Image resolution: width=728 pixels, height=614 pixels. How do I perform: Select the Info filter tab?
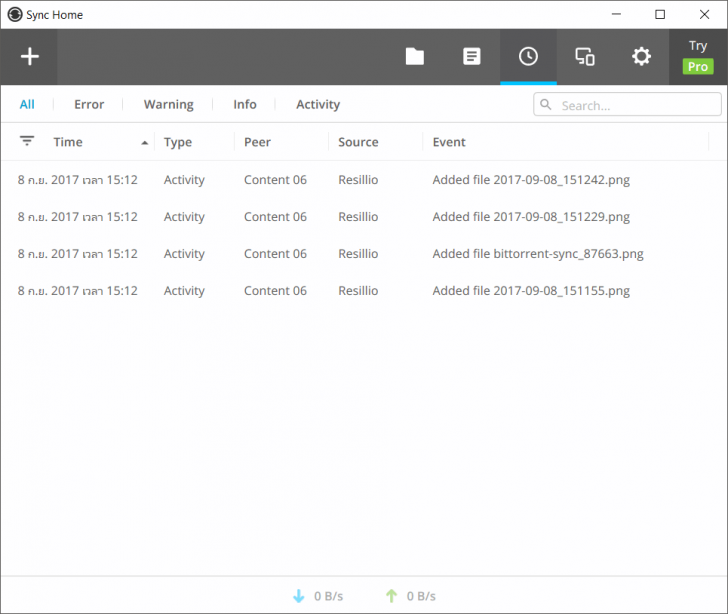pos(245,104)
